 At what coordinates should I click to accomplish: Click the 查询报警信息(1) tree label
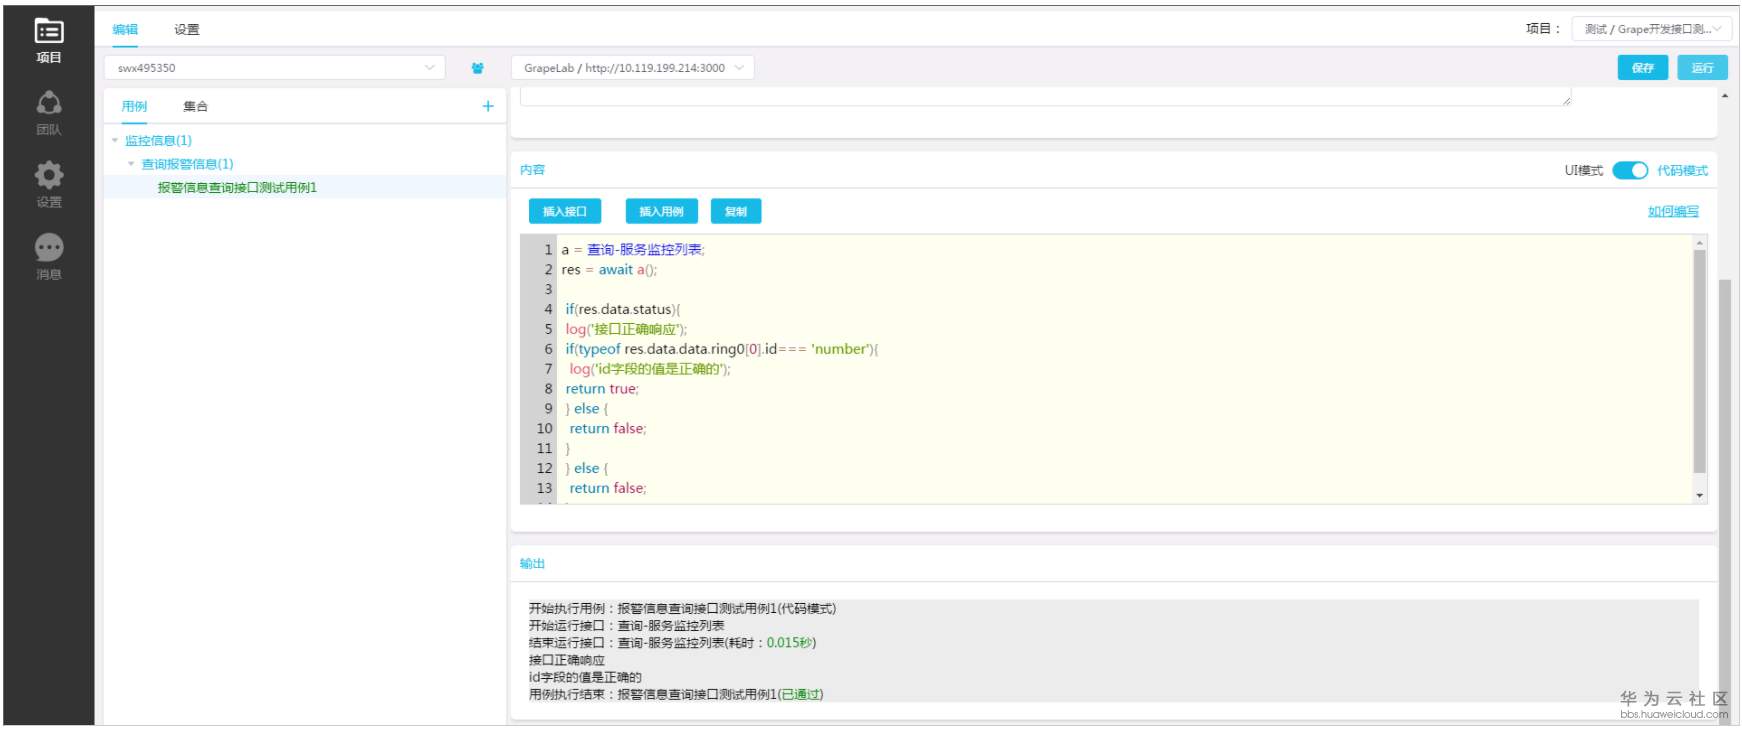[x=187, y=164]
